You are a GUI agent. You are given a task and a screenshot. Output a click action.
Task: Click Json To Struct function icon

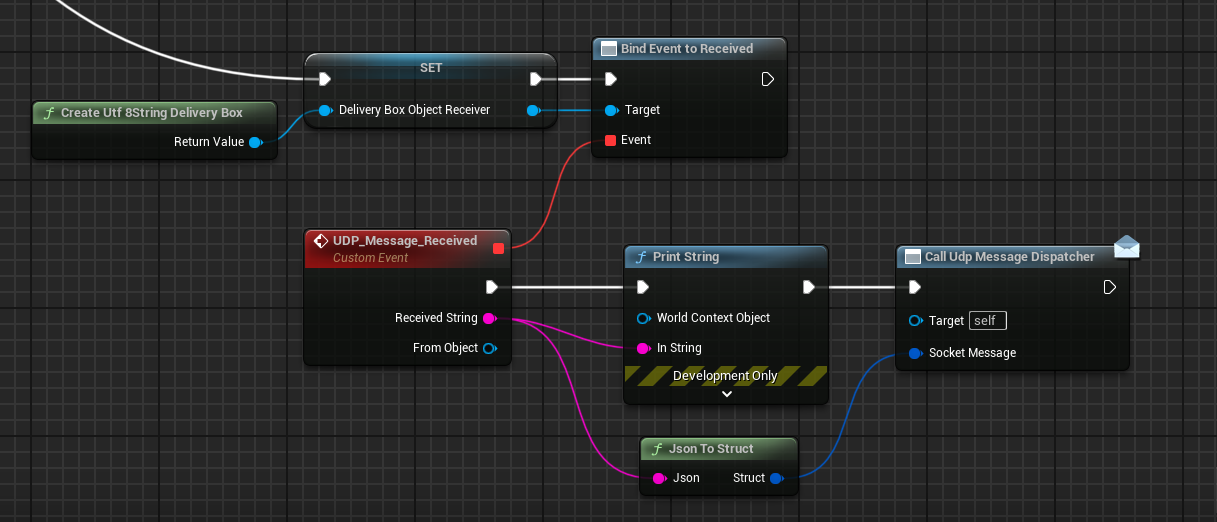pyautogui.click(x=656, y=449)
